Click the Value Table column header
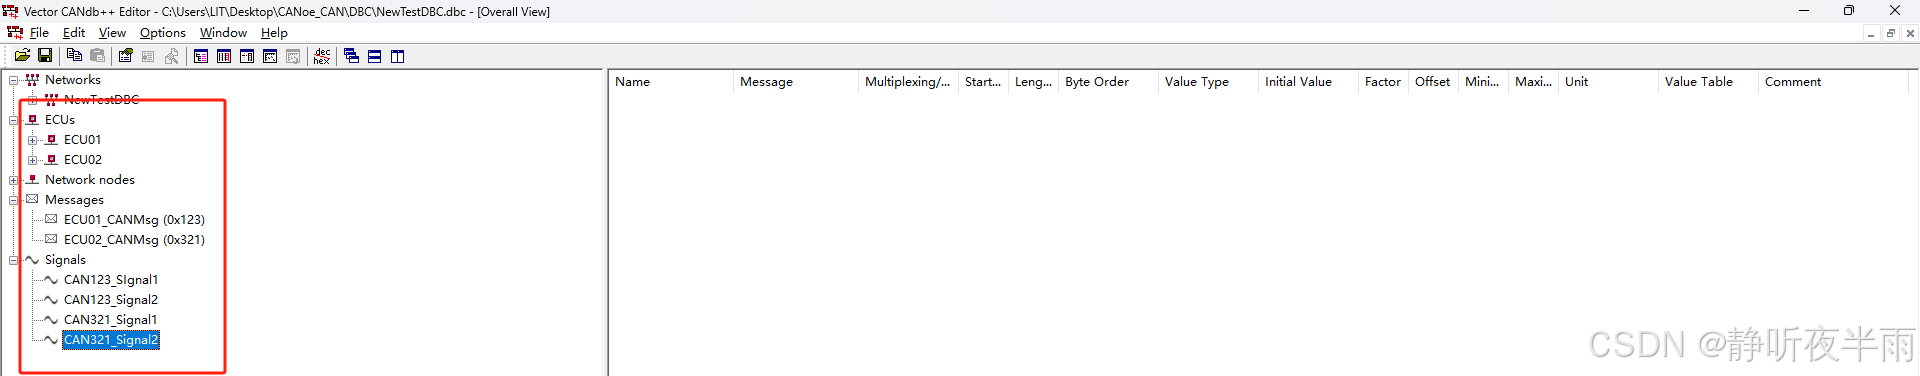This screenshot has width=1920, height=376. click(1708, 82)
